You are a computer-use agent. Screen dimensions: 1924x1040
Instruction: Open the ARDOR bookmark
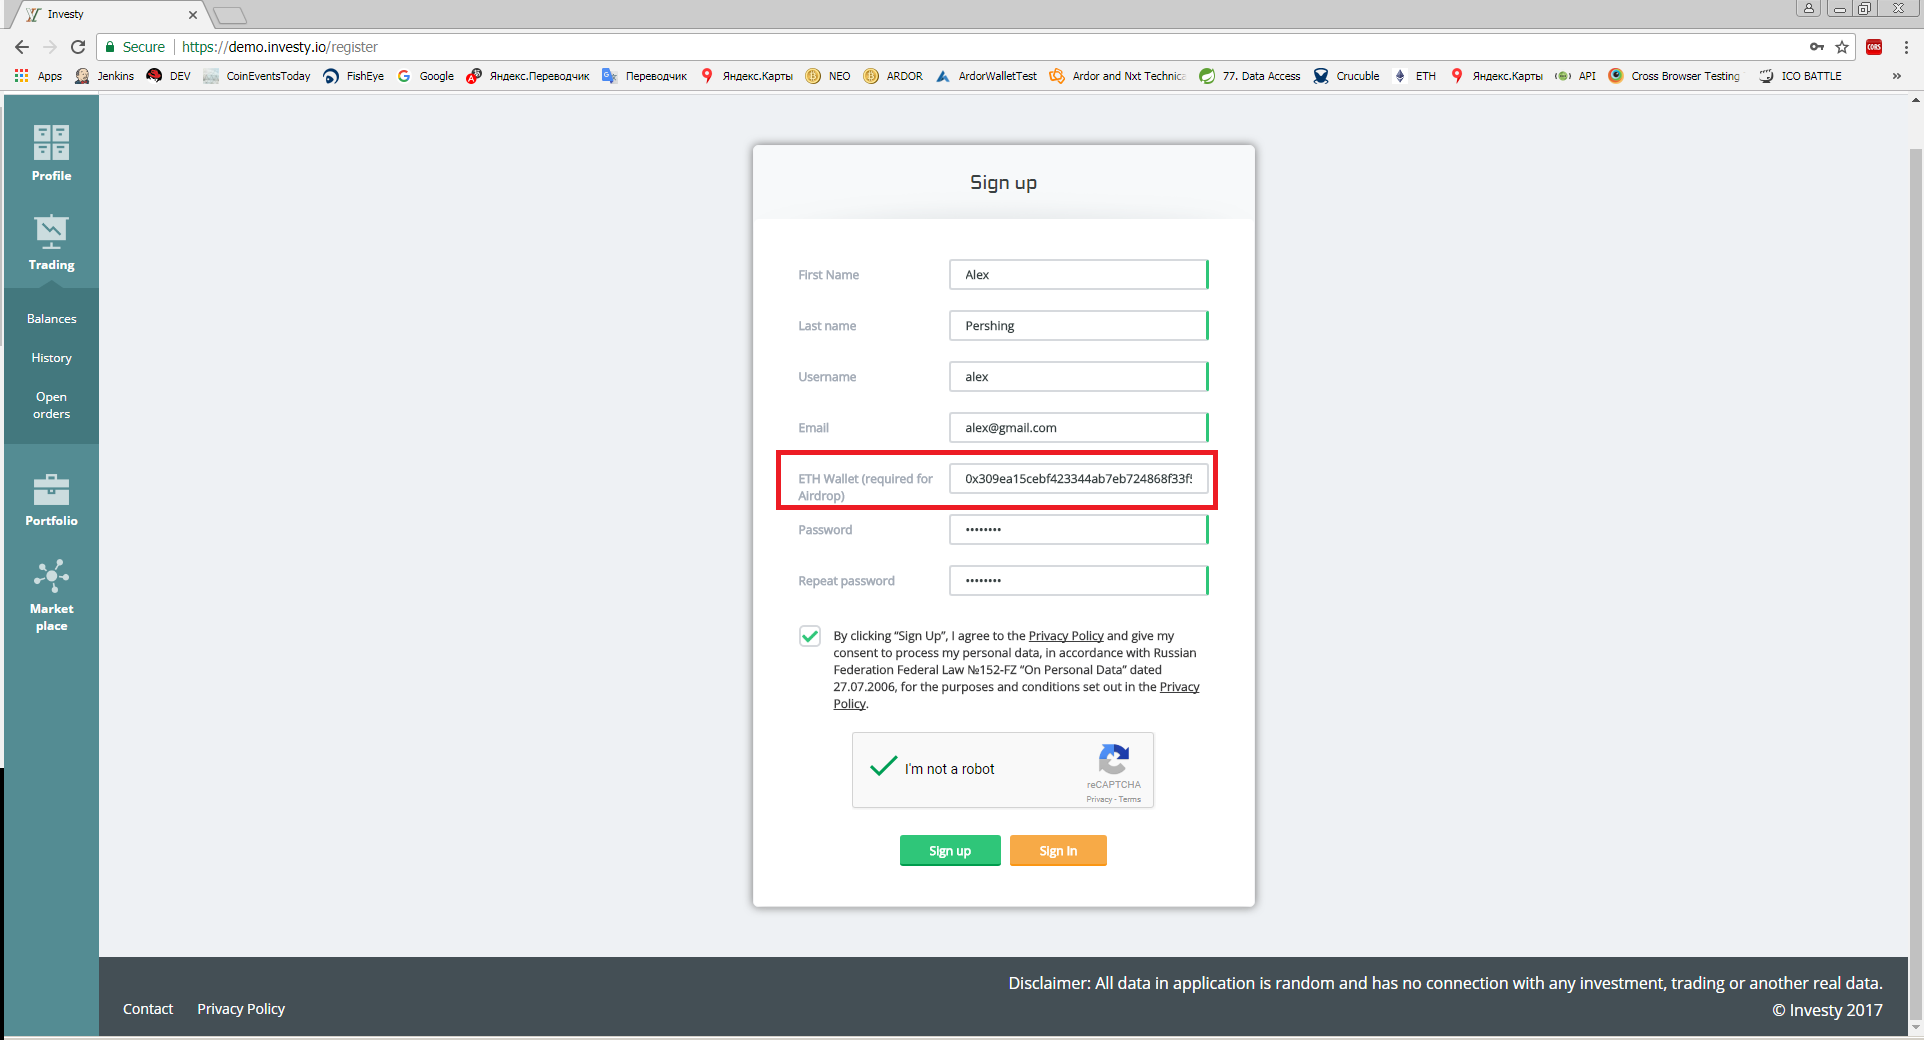coord(893,76)
